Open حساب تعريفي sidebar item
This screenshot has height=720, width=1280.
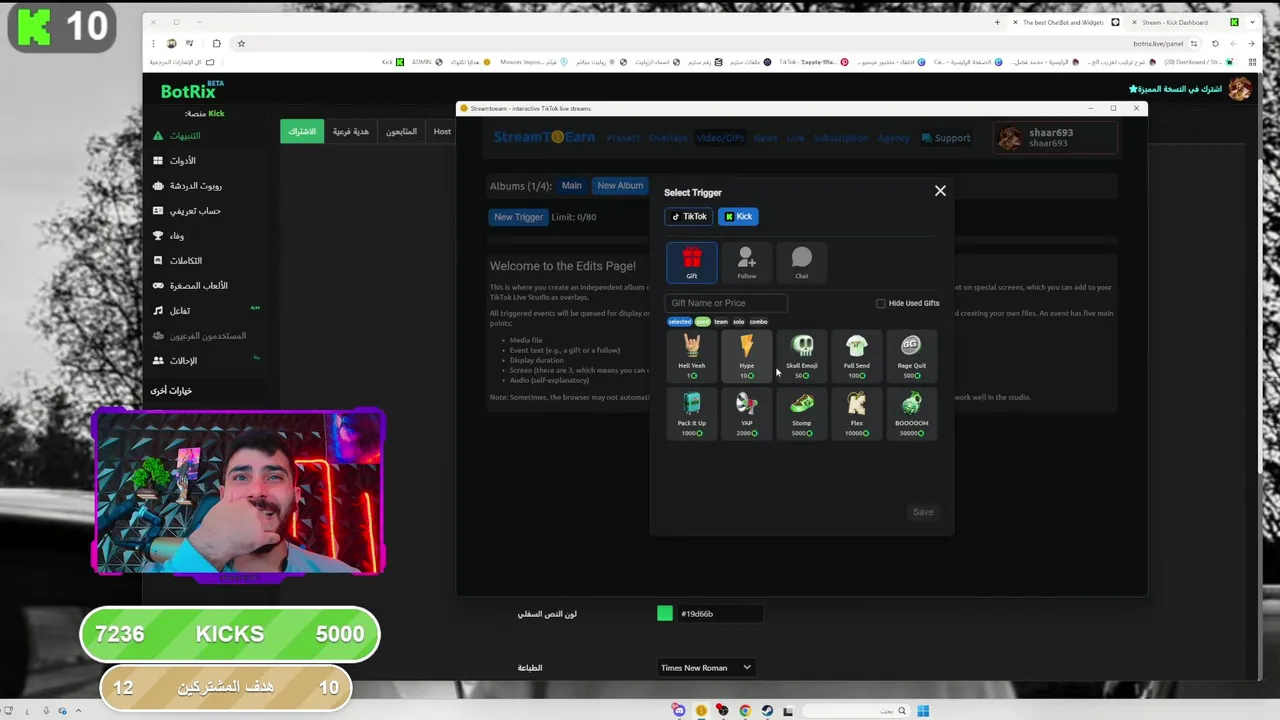[x=186, y=211]
